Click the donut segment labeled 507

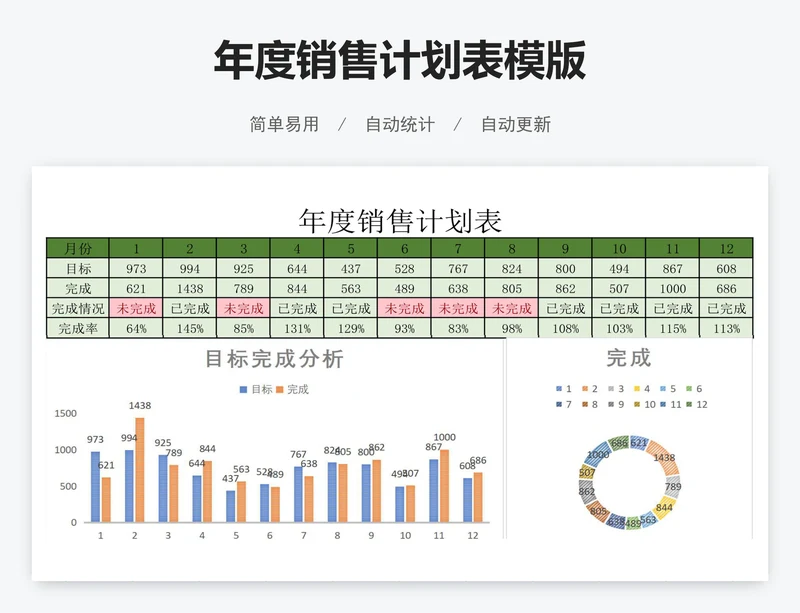pos(587,472)
